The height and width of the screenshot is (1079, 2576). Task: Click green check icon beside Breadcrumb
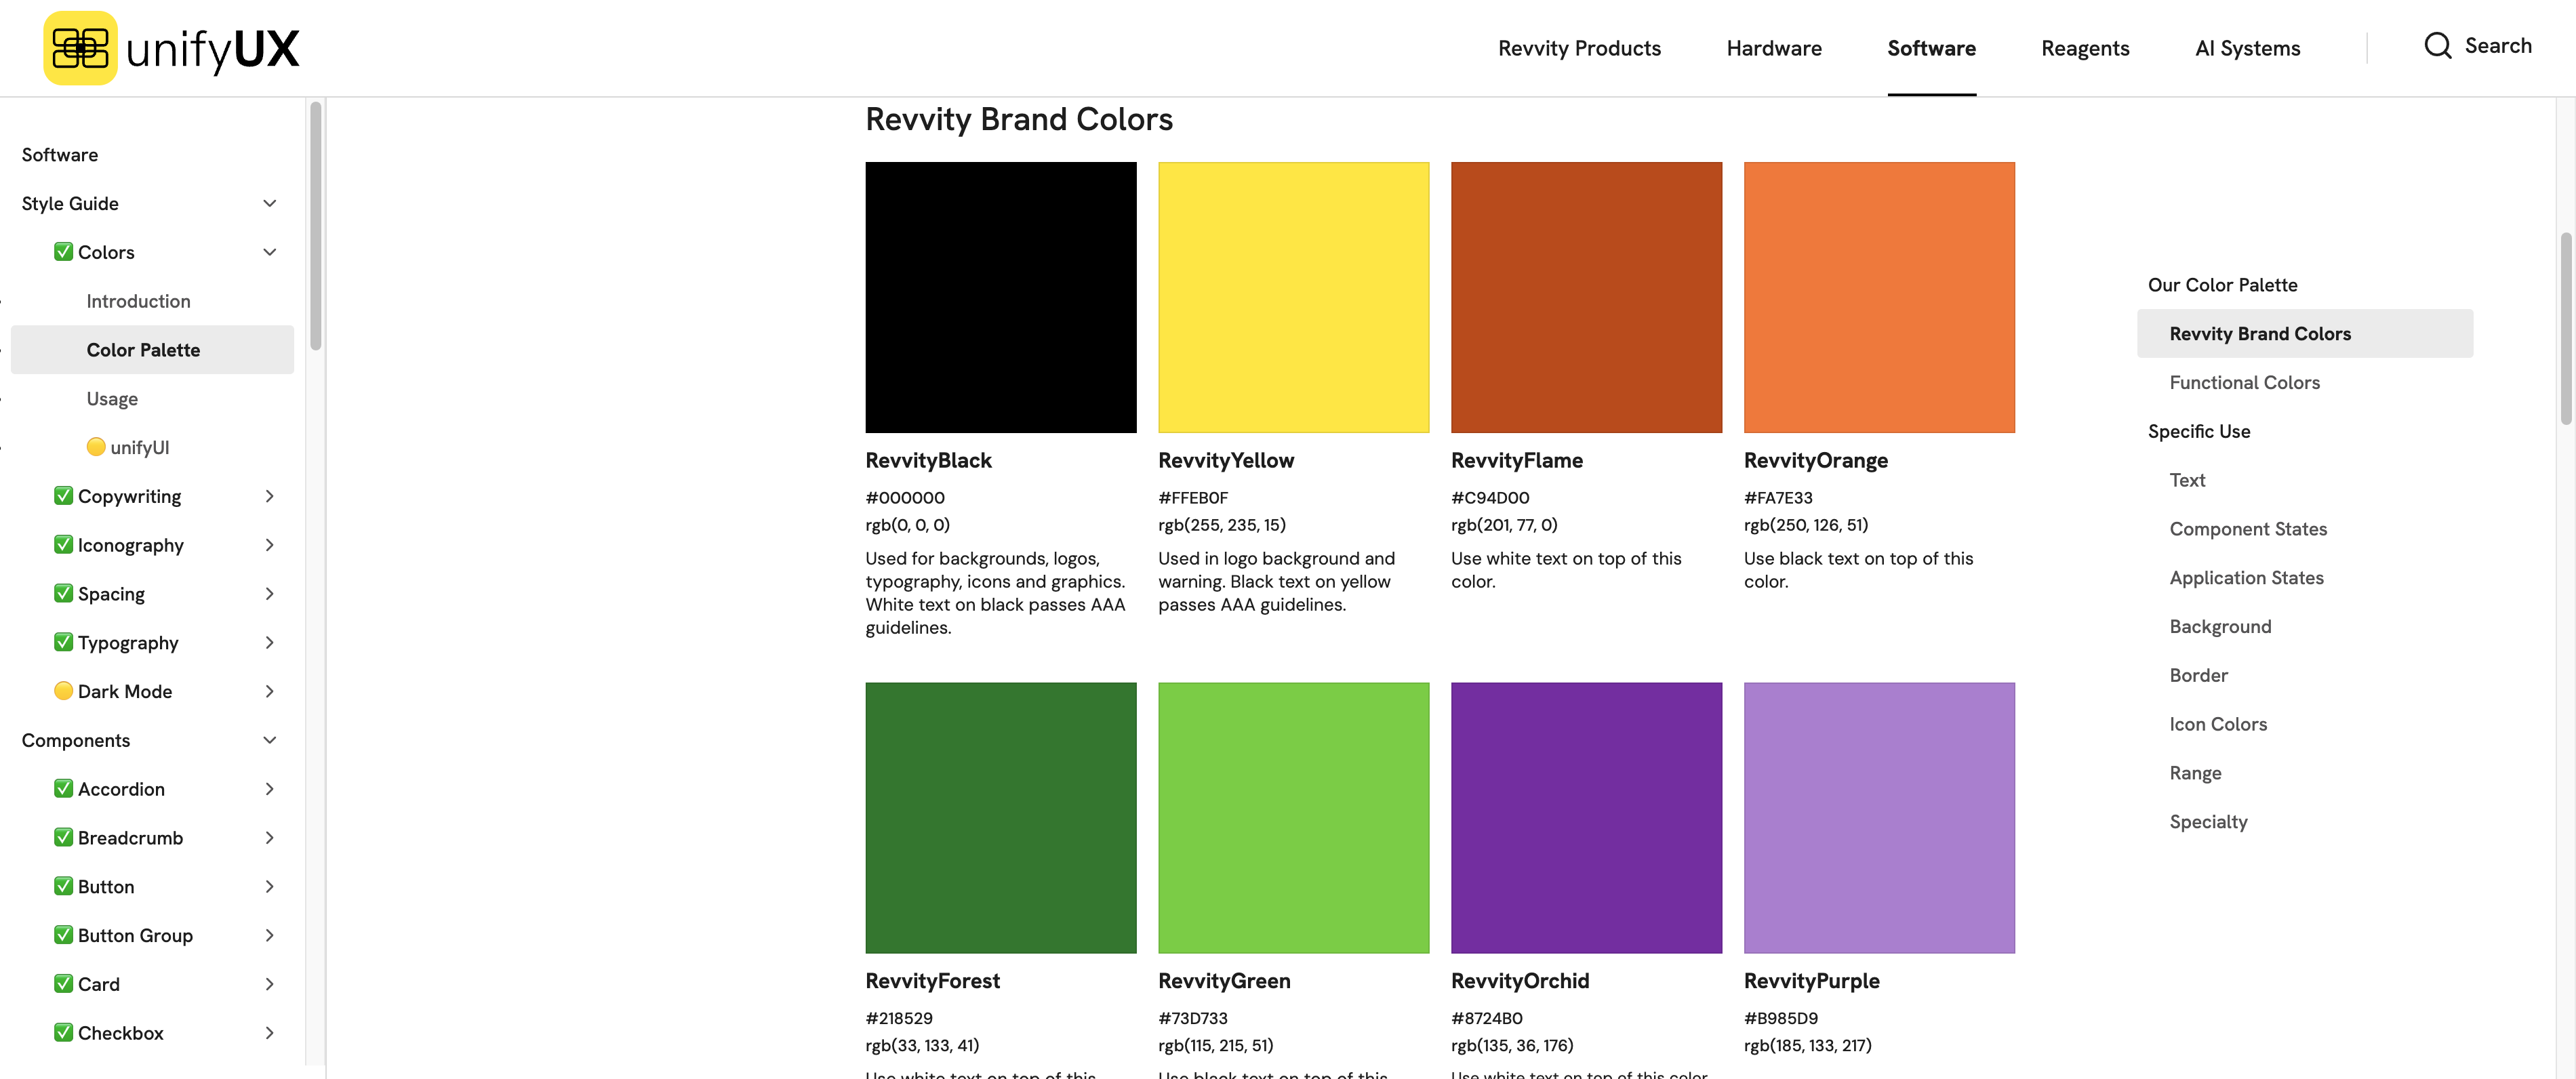63,837
